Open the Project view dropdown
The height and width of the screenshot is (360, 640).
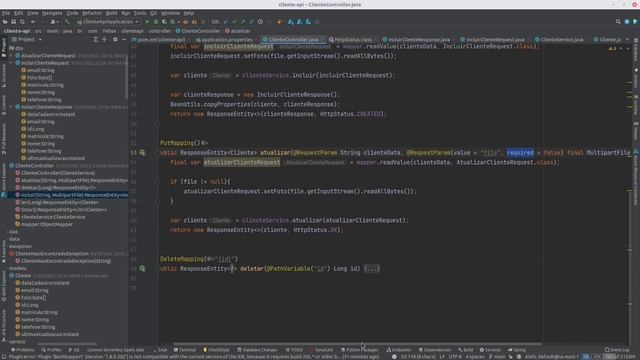pyautogui.click(x=27, y=40)
